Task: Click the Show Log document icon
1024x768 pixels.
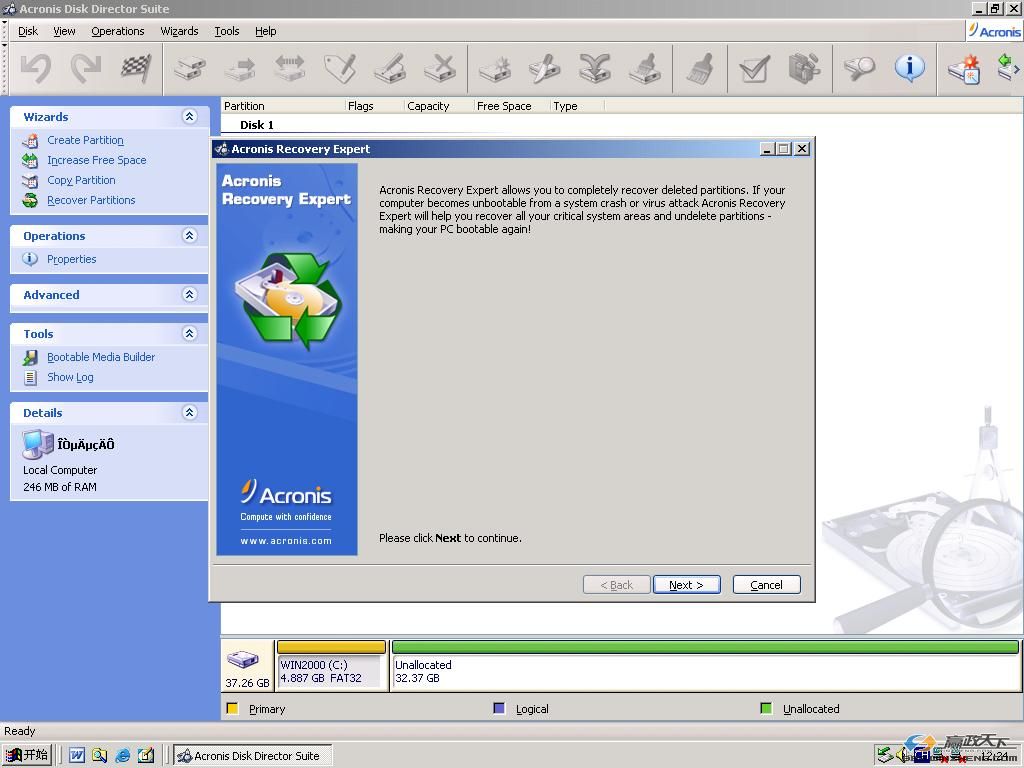Action: [30, 377]
